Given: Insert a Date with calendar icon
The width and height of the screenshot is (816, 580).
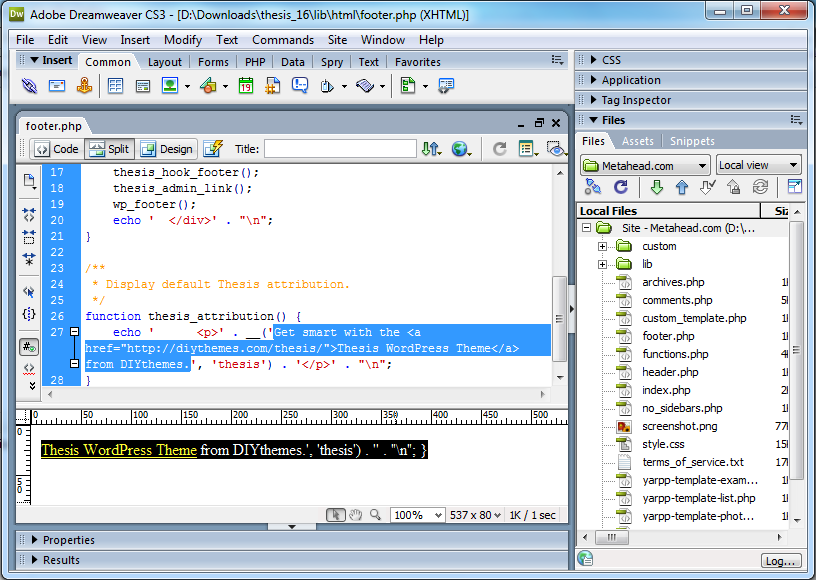Looking at the screenshot, I should (x=246, y=86).
